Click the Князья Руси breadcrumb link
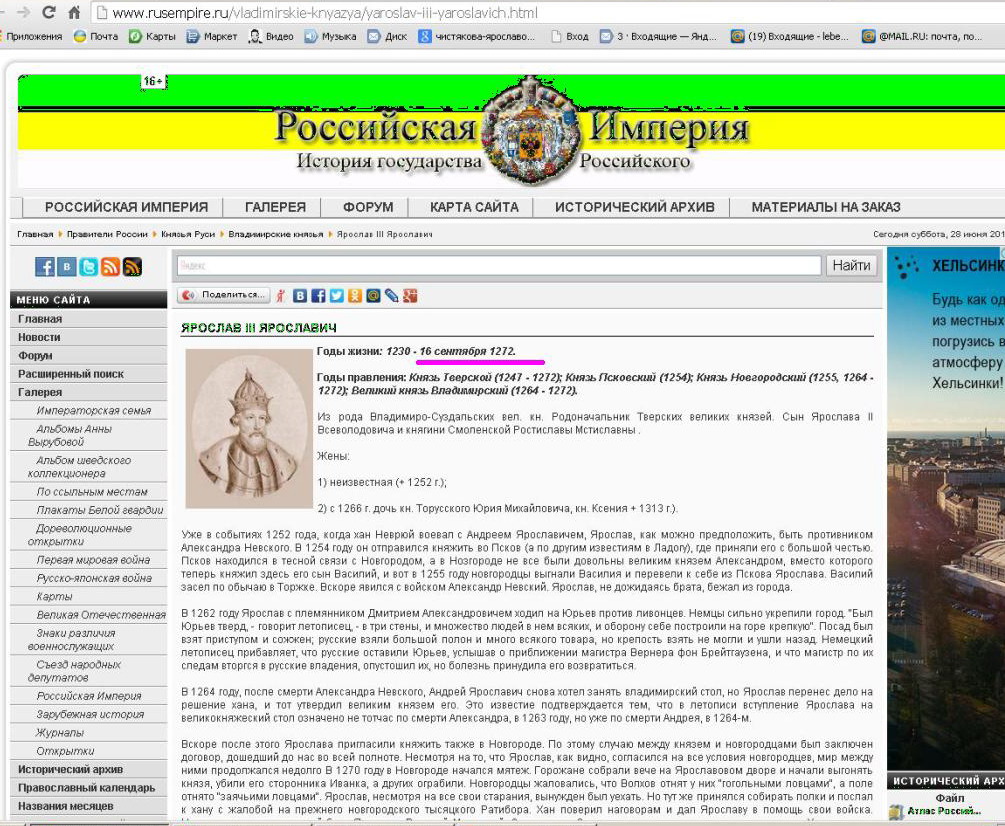 (x=188, y=234)
